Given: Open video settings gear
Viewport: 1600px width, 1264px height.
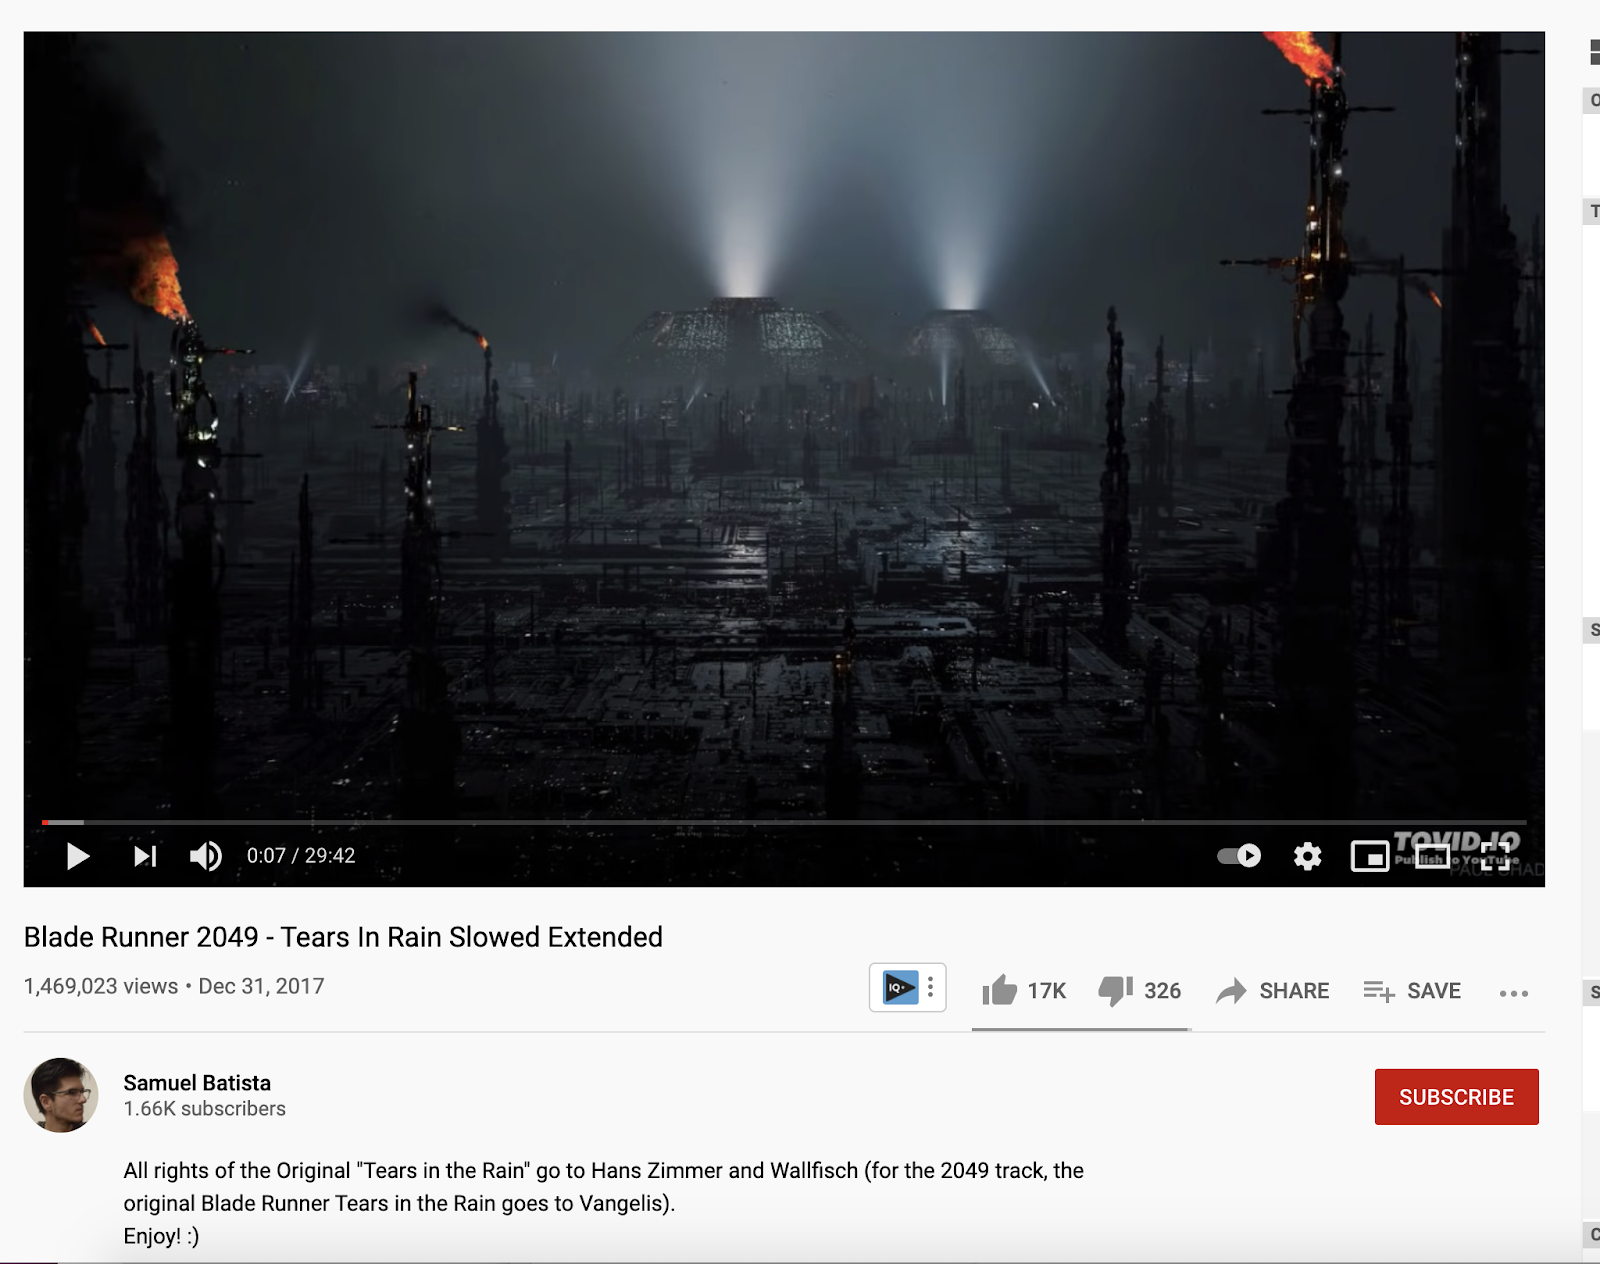Looking at the screenshot, I should tap(1308, 856).
